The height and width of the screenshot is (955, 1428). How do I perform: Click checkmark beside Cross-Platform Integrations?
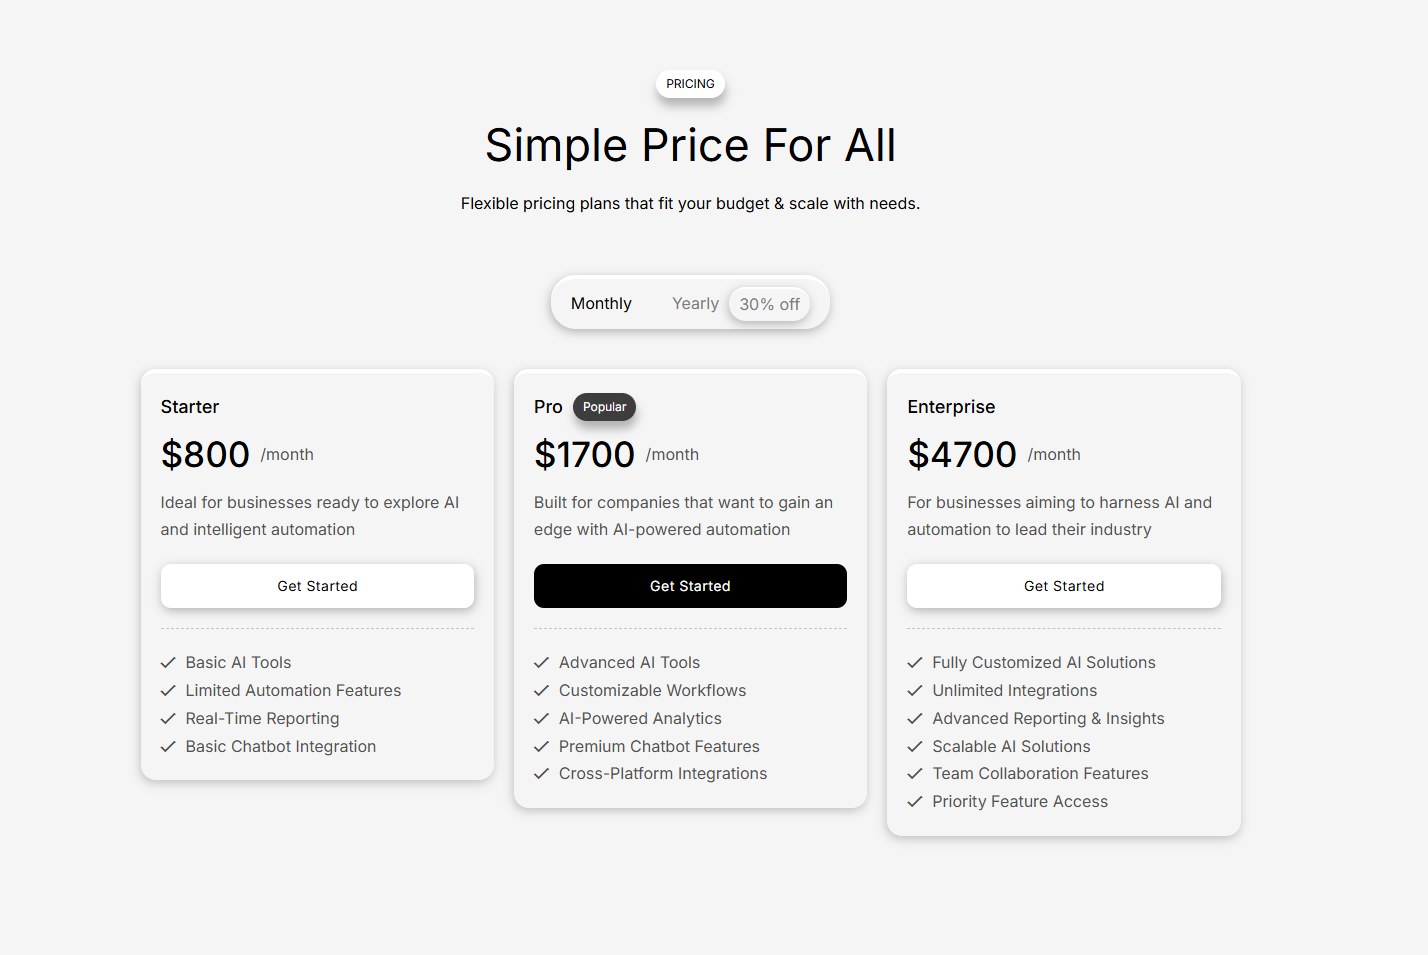pos(542,773)
